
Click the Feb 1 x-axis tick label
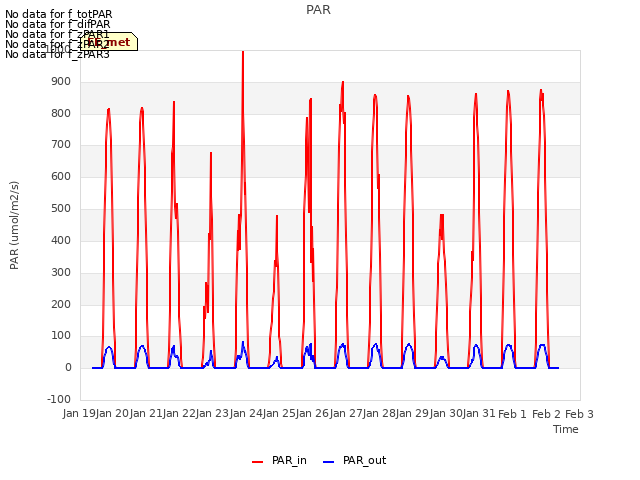click(513, 414)
